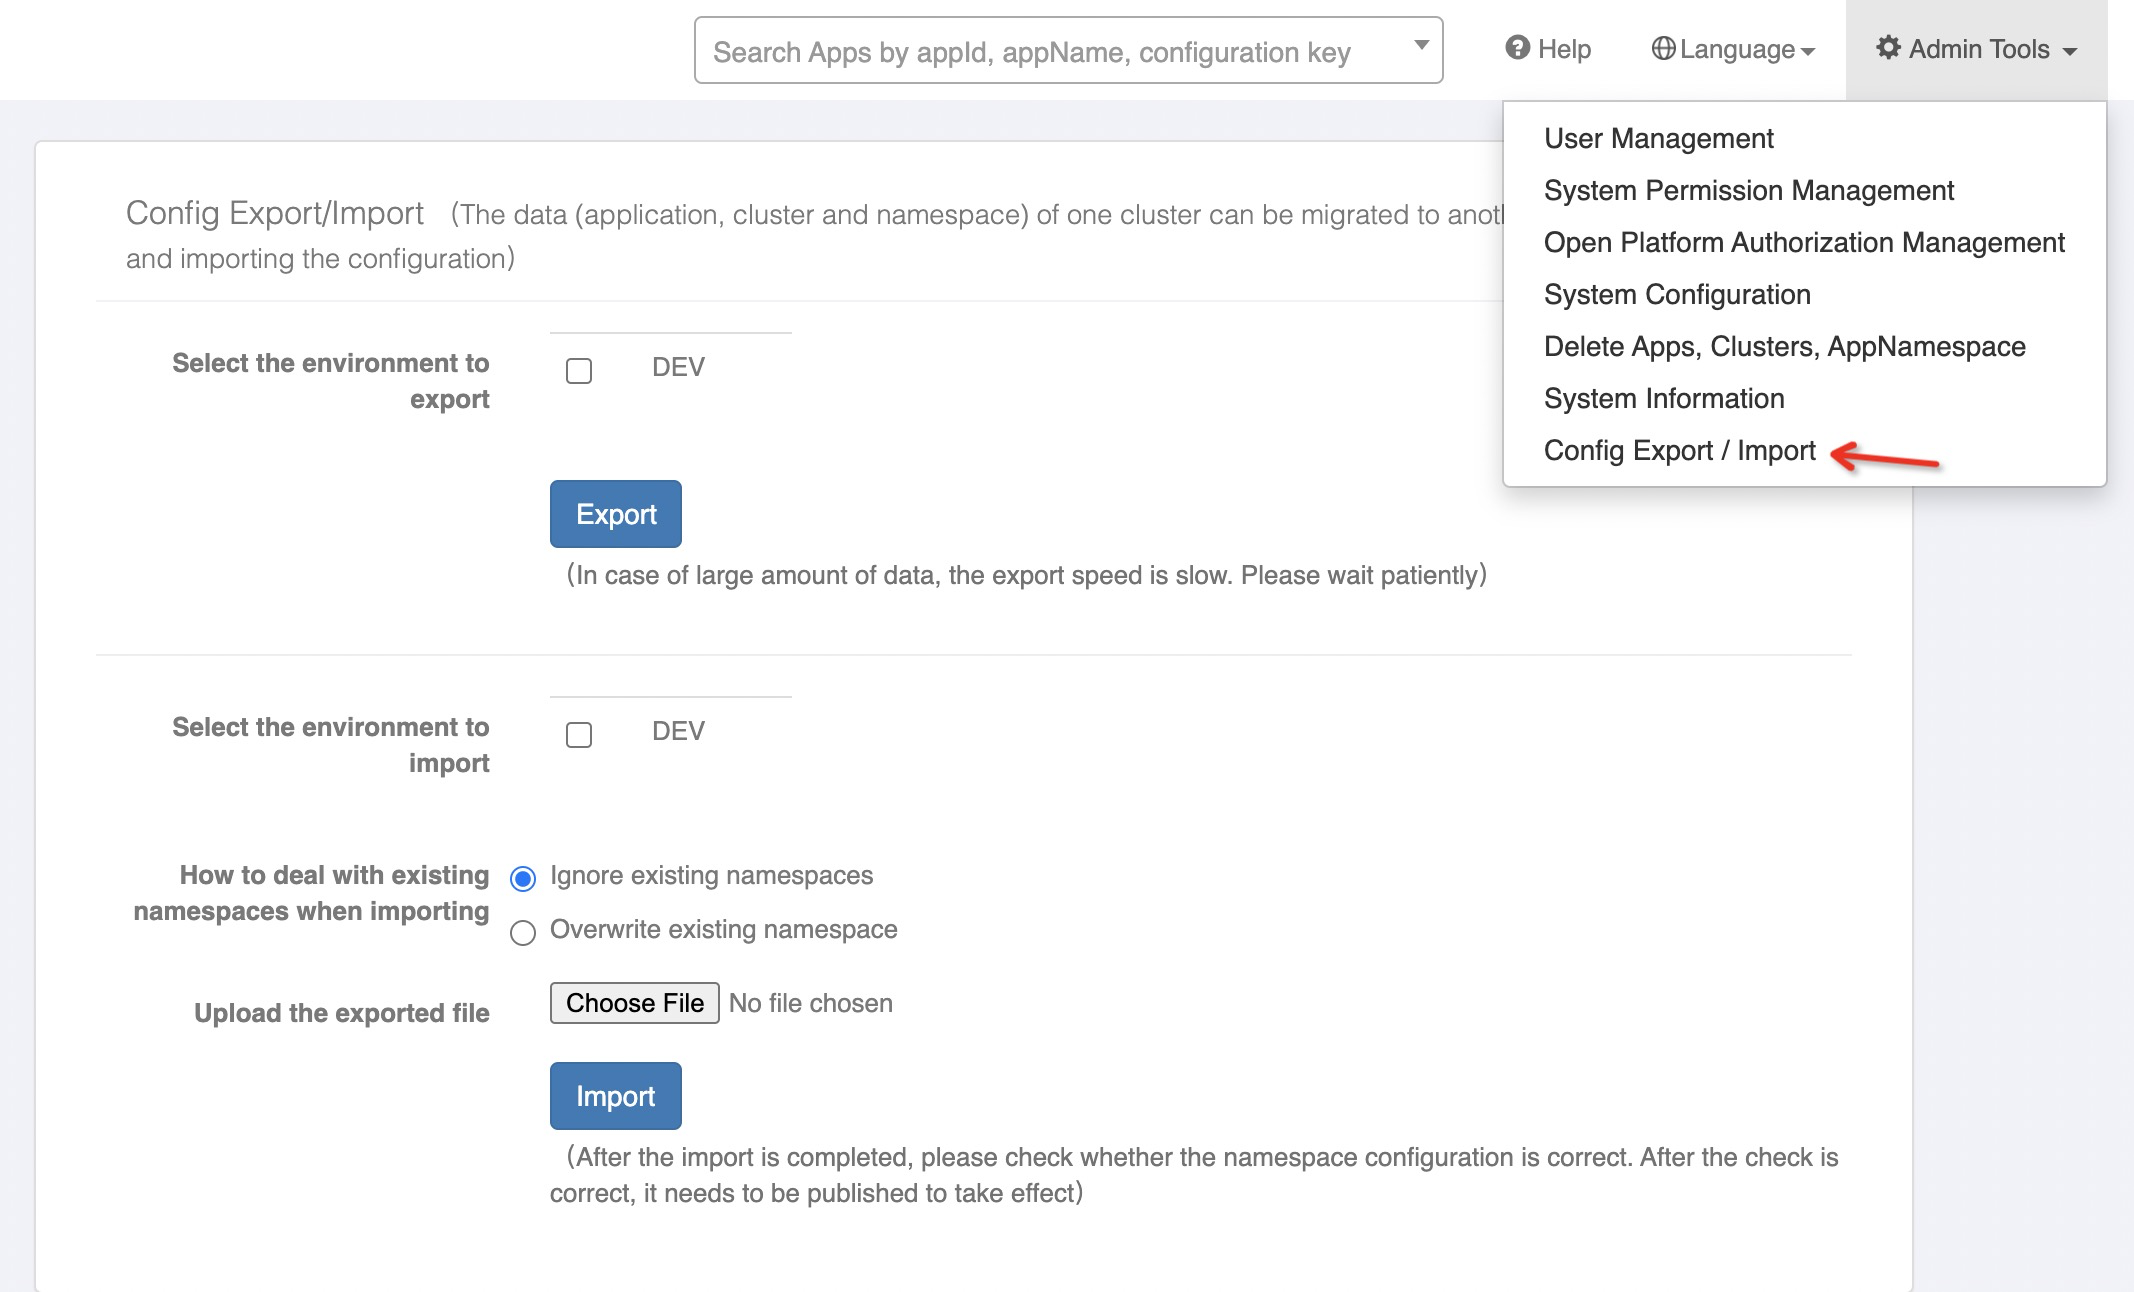Select the Overwrite existing namespace option
Image resolution: width=2134 pixels, height=1292 pixels.
point(522,934)
